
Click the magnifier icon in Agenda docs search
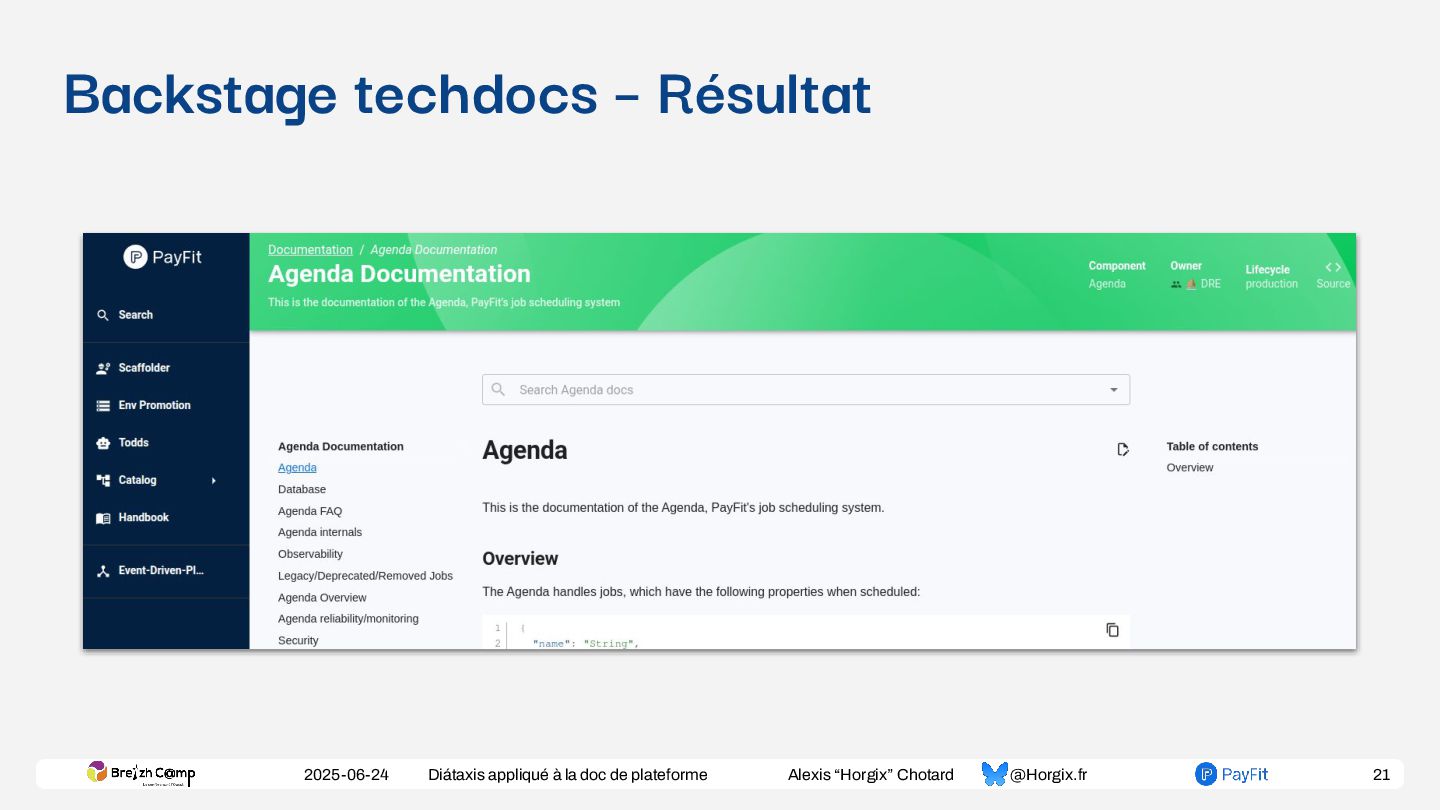pos(498,389)
